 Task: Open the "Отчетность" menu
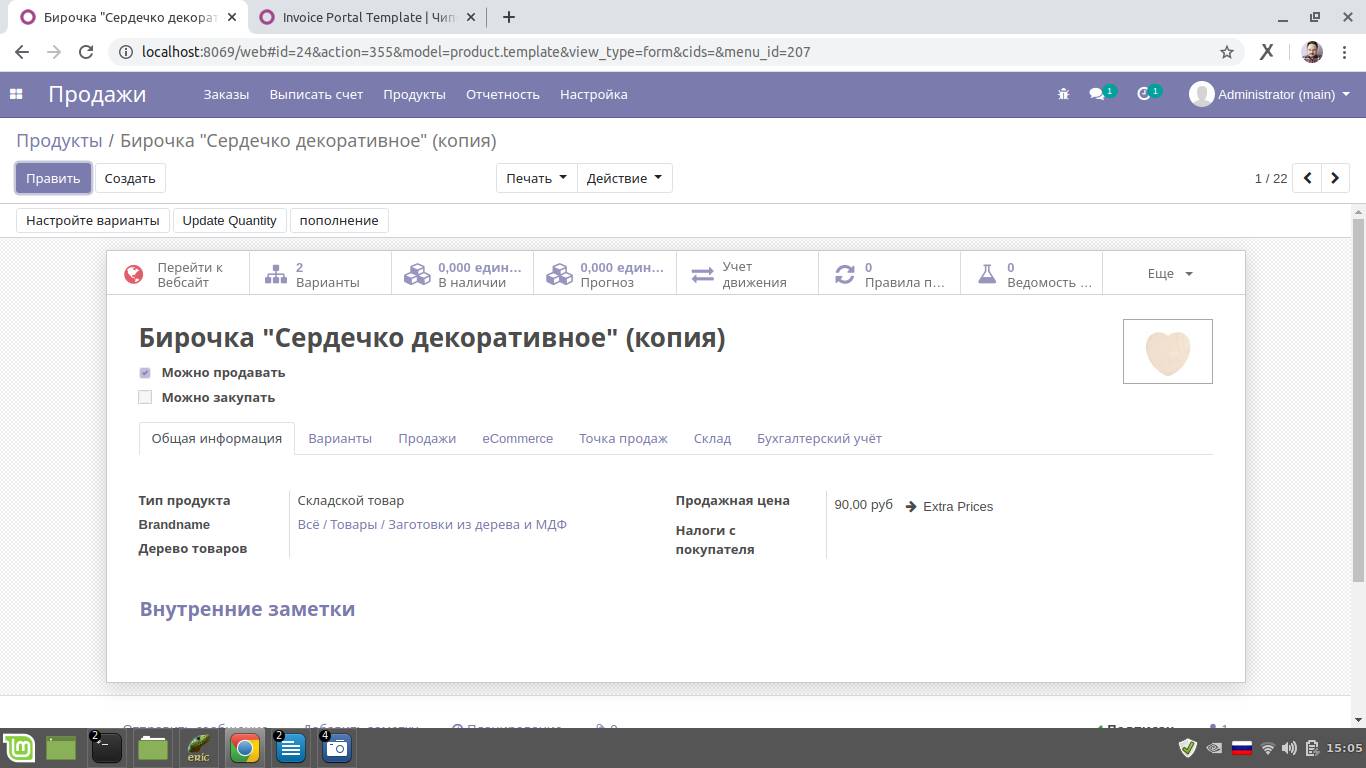coord(502,94)
